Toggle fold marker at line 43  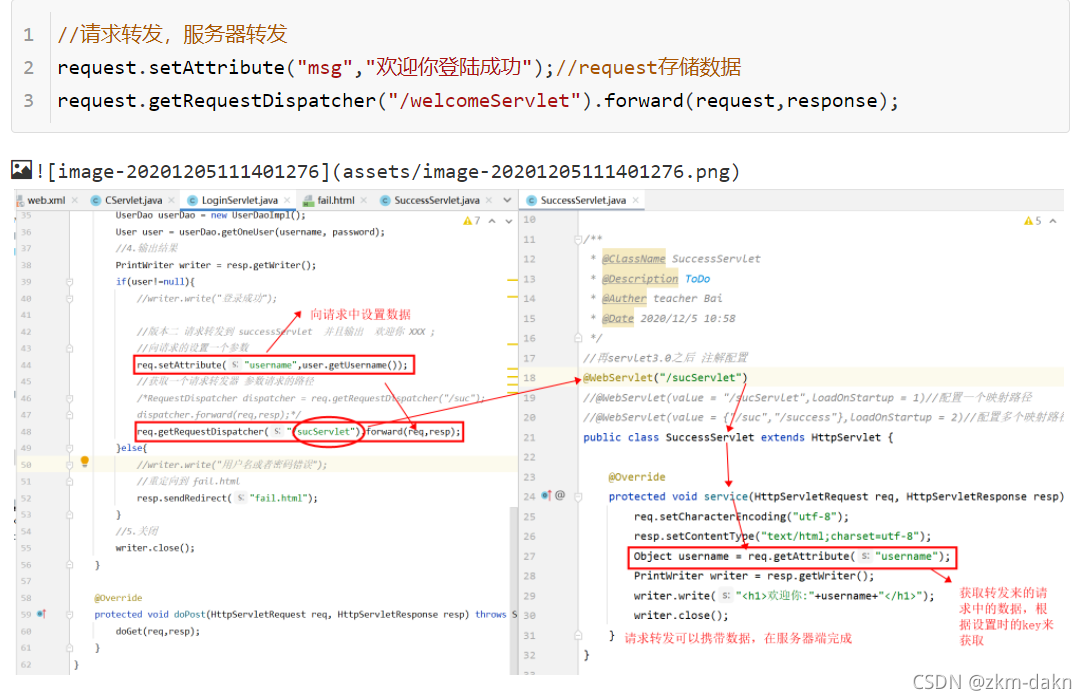coord(69,348)
